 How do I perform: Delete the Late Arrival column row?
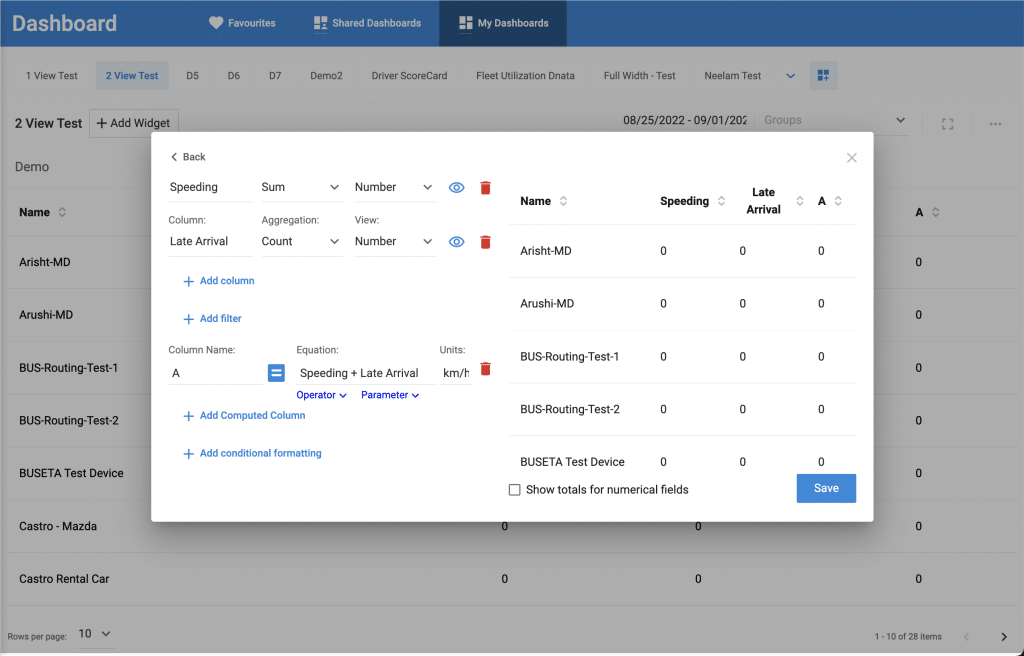pos(486,241)
